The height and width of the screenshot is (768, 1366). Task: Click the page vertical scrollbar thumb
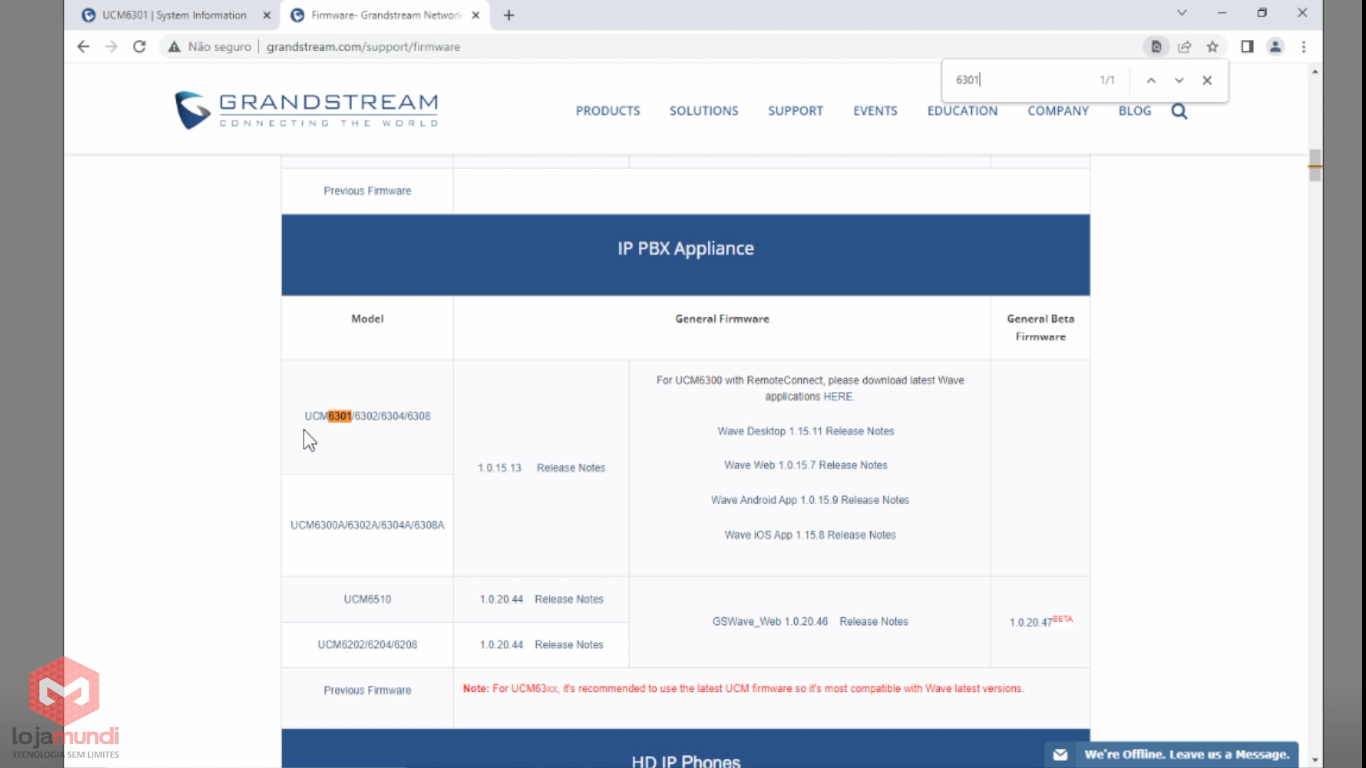1315,166
